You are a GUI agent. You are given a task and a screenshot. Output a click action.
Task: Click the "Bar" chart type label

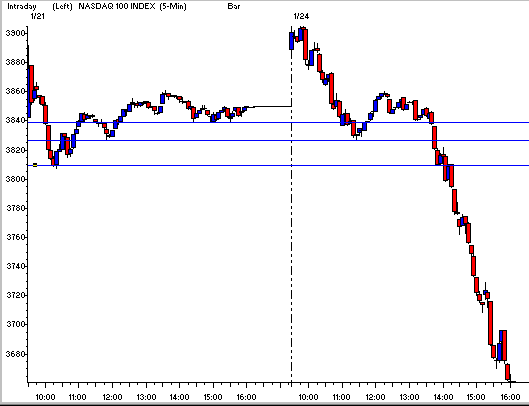pos(234,6)
